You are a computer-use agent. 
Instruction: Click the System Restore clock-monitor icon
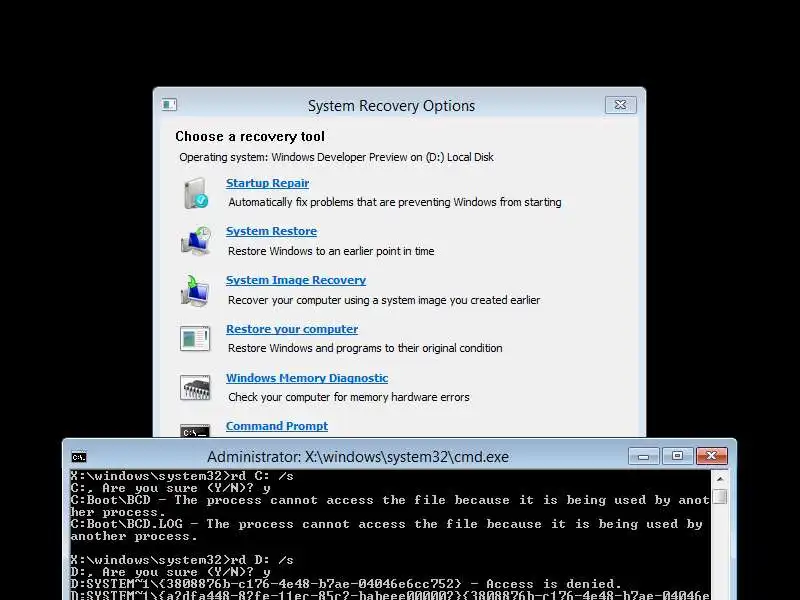pyautogui.click(x=195, y=241)
